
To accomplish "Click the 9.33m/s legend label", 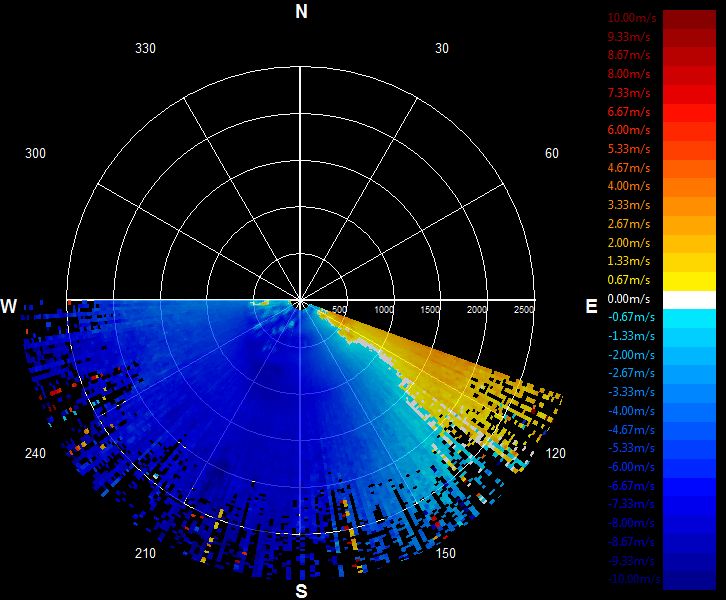I will [629, 37].
